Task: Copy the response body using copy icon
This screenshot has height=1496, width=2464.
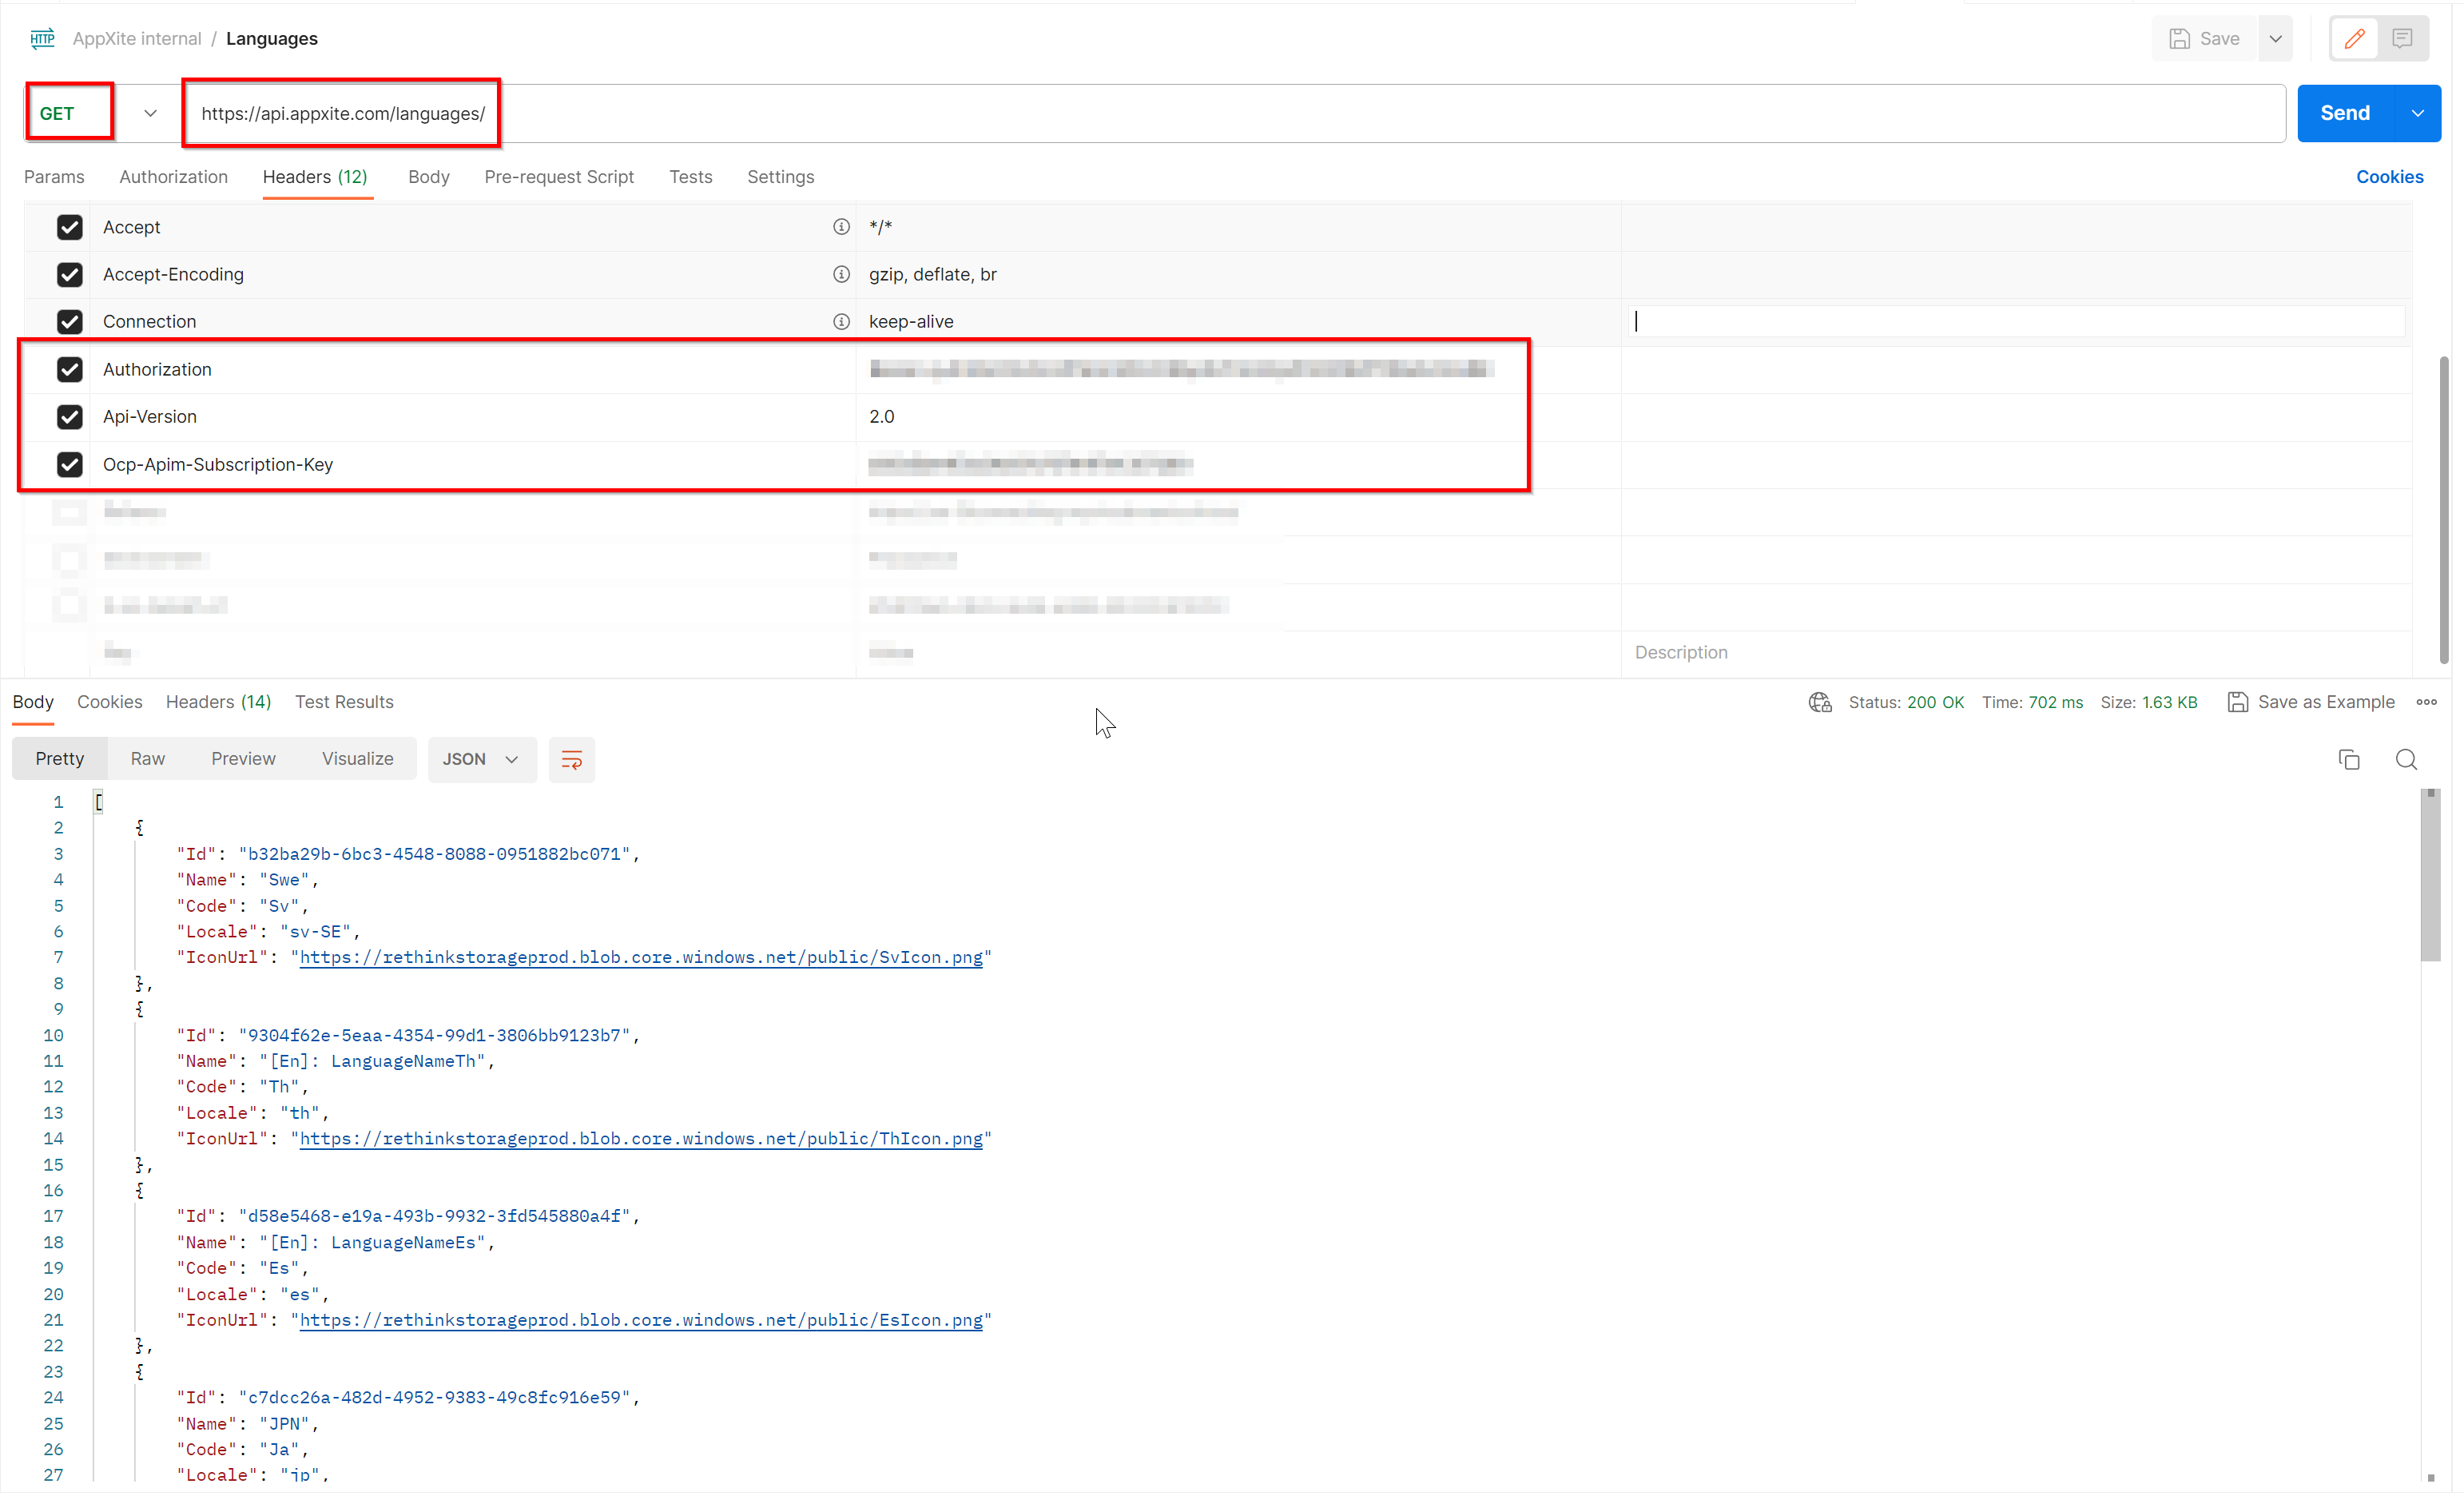Action: (x=2349, y=759)
